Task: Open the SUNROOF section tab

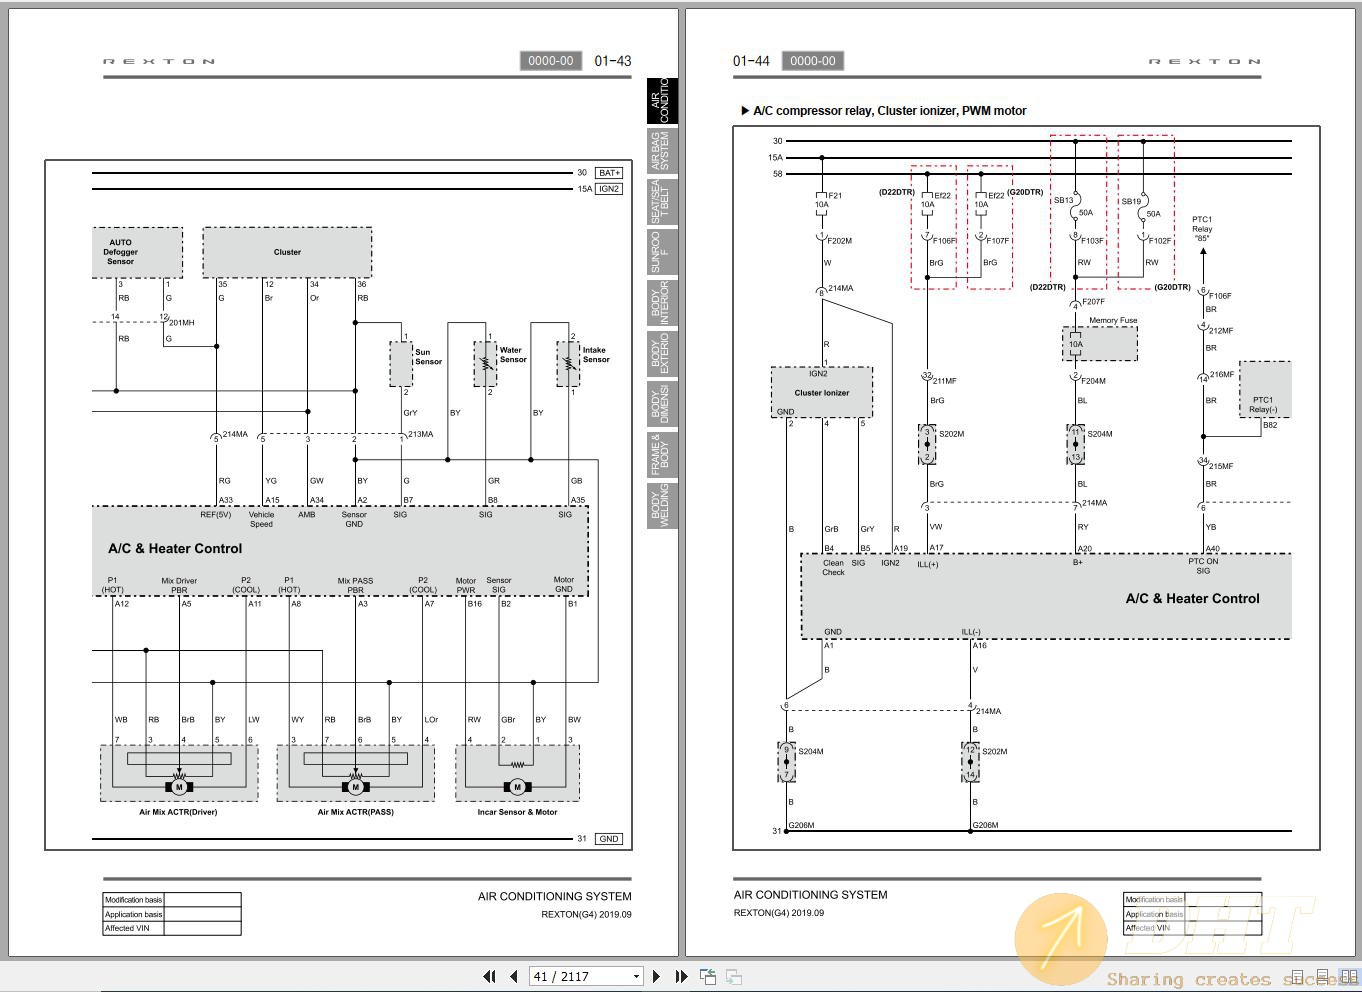Action: coord(662,252)
